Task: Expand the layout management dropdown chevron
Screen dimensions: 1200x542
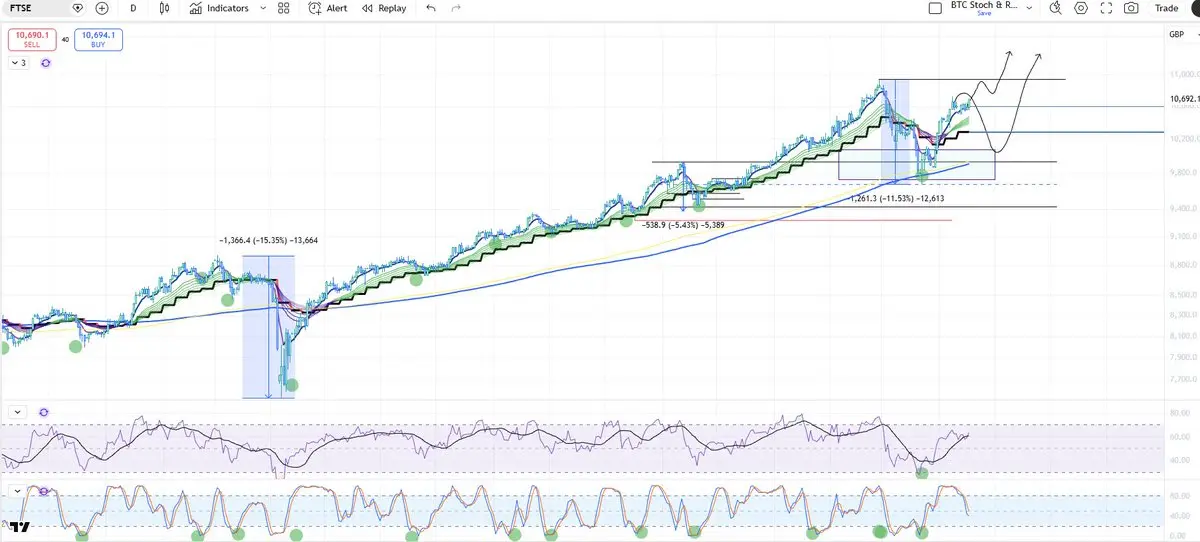Action: (1031, 8)
